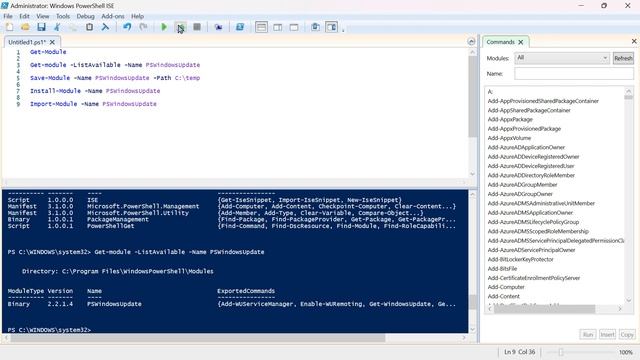The image size is (640, 360).
Task: Place cursor on Import-Module line in editor
Action: [x=93, y=104]
